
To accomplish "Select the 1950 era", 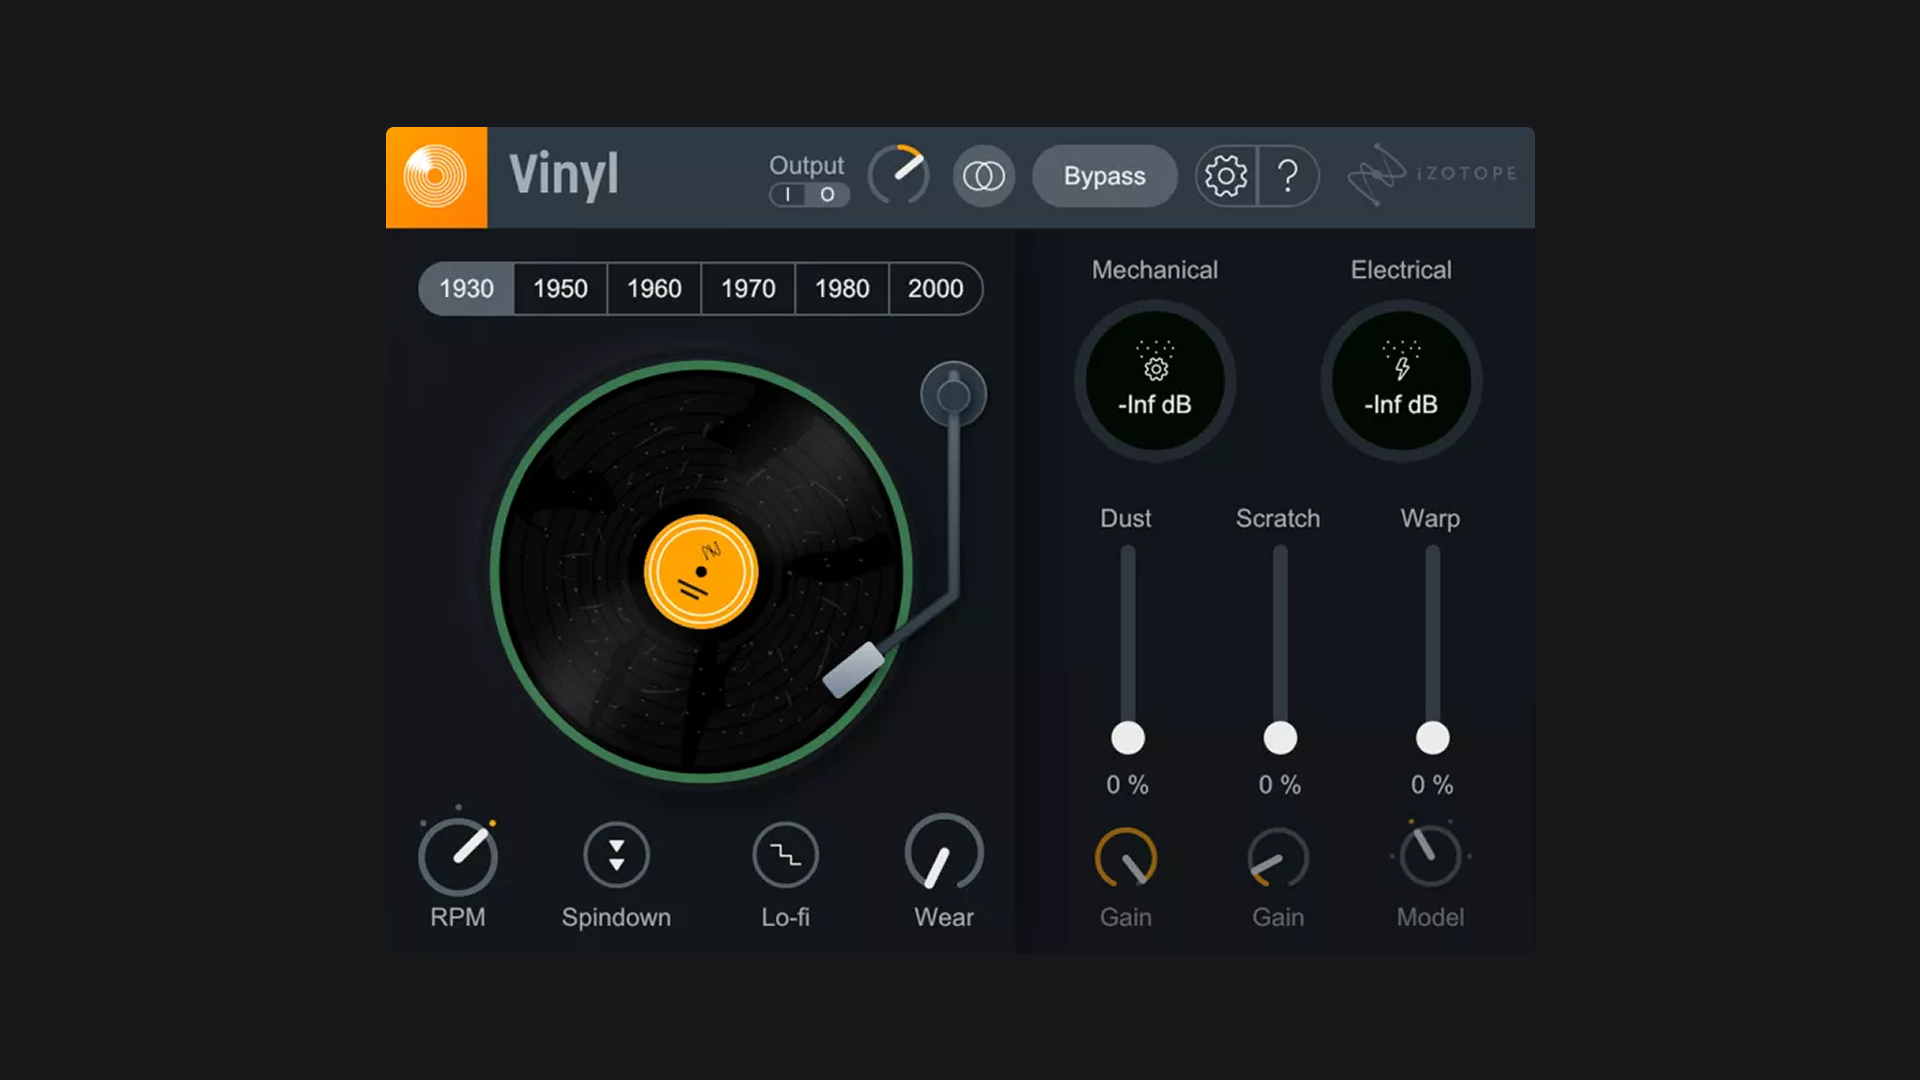I will pyautogui.click(x=560, y=289).
